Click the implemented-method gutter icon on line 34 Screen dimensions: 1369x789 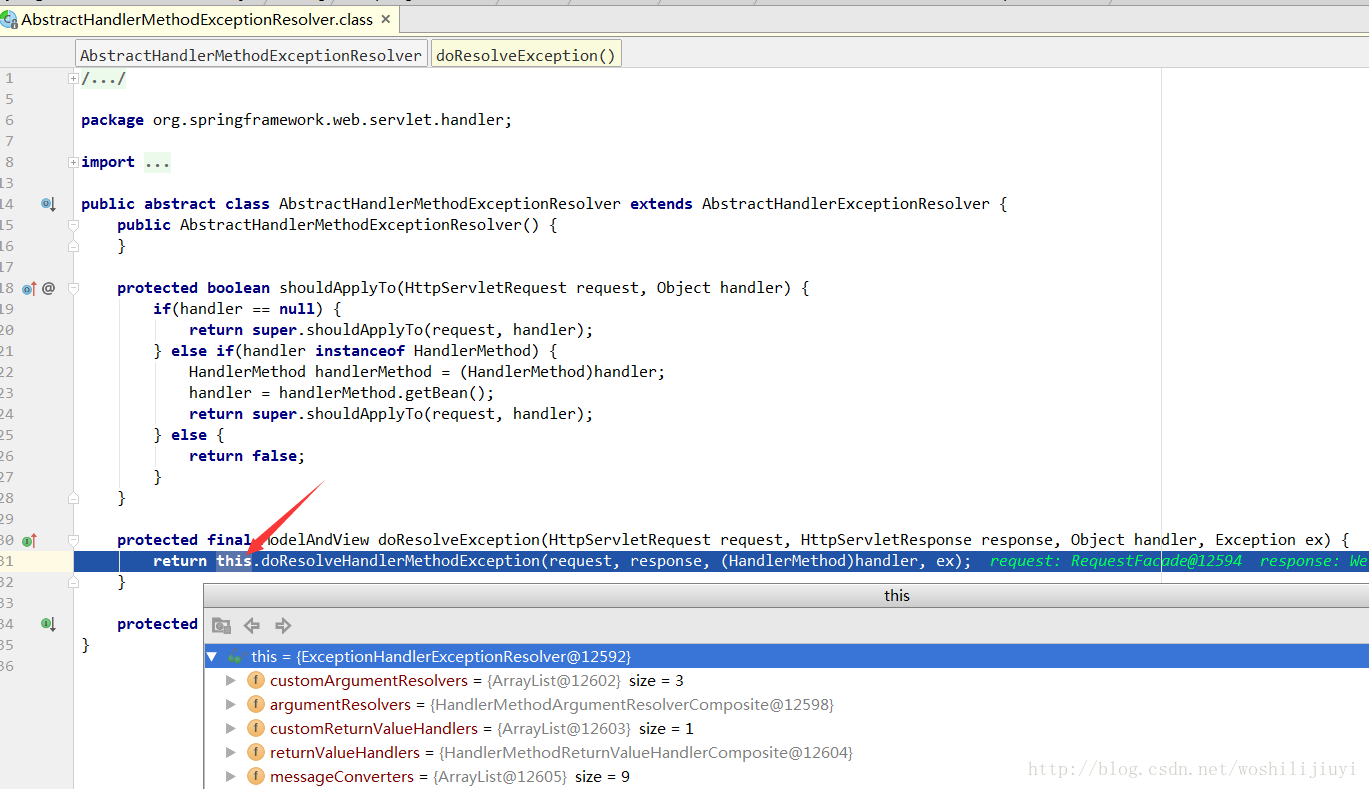[x=48, y=624]
